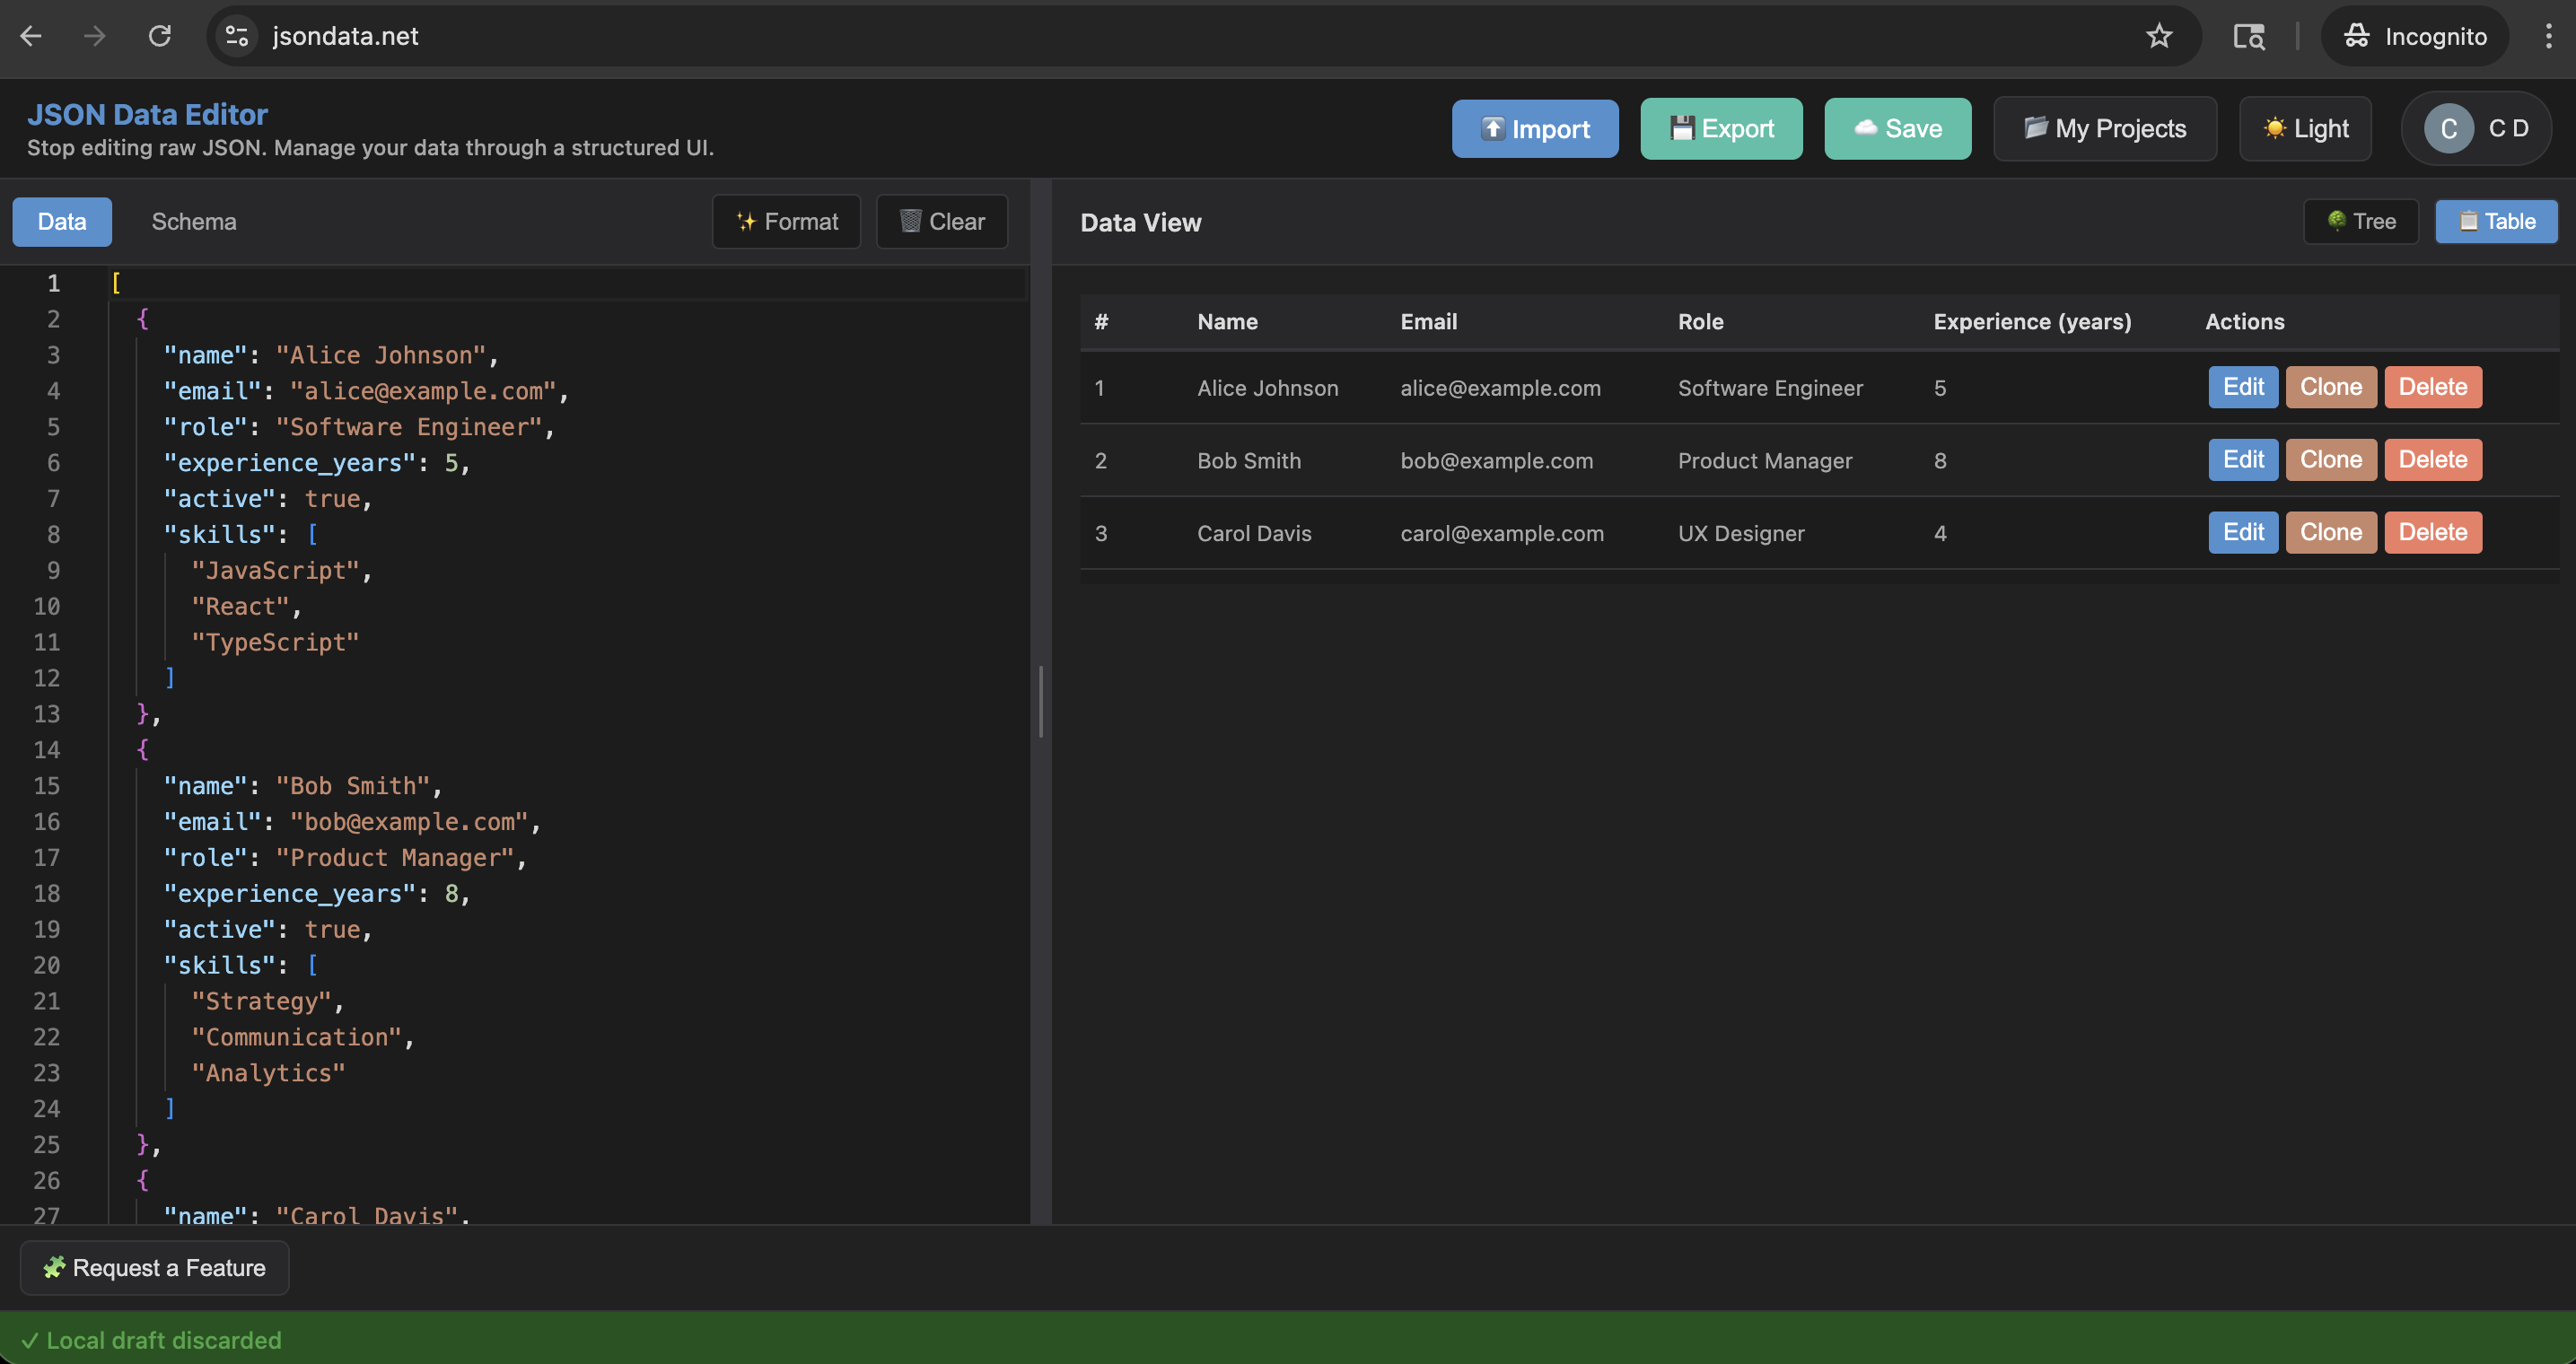This screenshot has width=2576, height=1364.
Task: Clear the editor using the trash icon
Action: [x=941, y=221]
